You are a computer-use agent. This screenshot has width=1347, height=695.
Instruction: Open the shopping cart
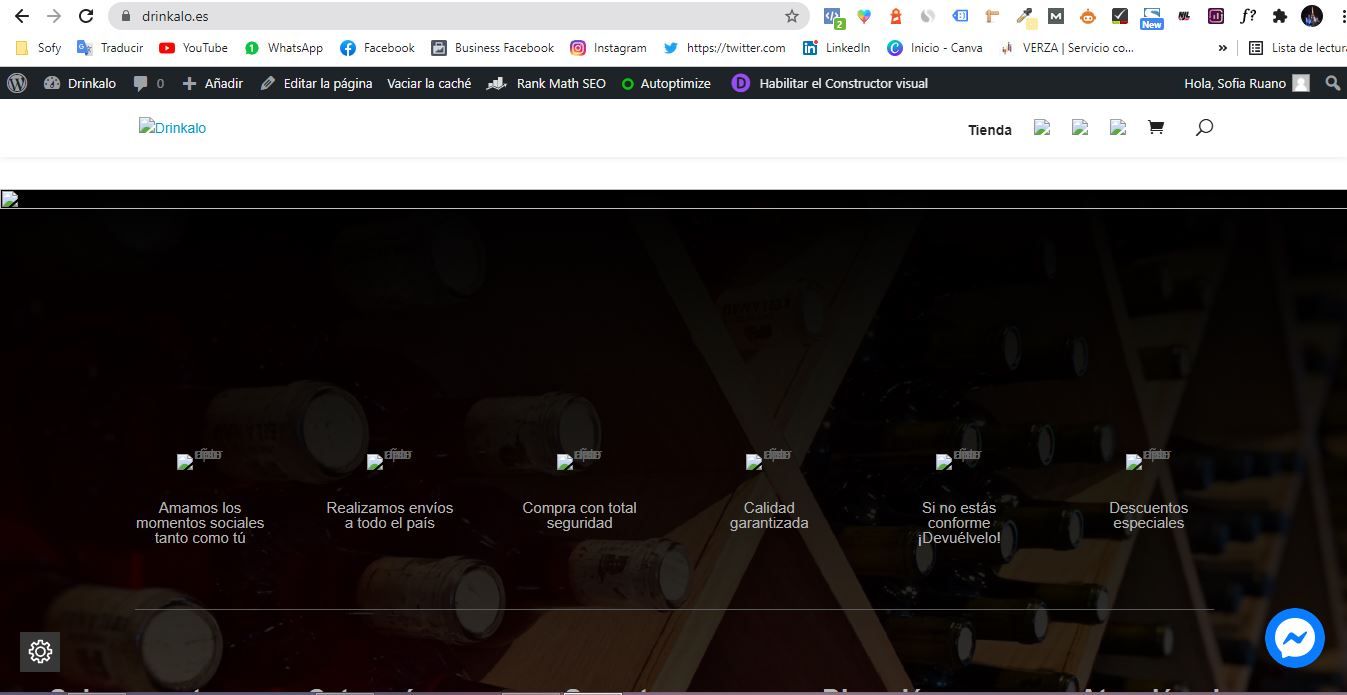tap(1156, 128)
